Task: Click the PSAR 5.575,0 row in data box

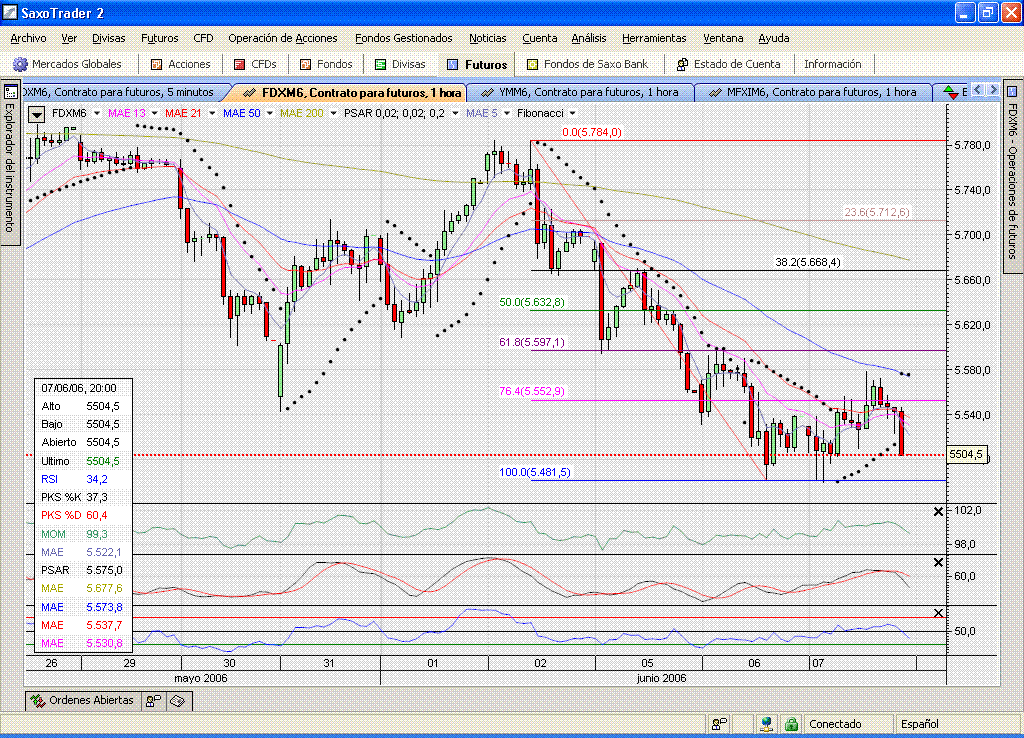Action: tap(83, 570)
